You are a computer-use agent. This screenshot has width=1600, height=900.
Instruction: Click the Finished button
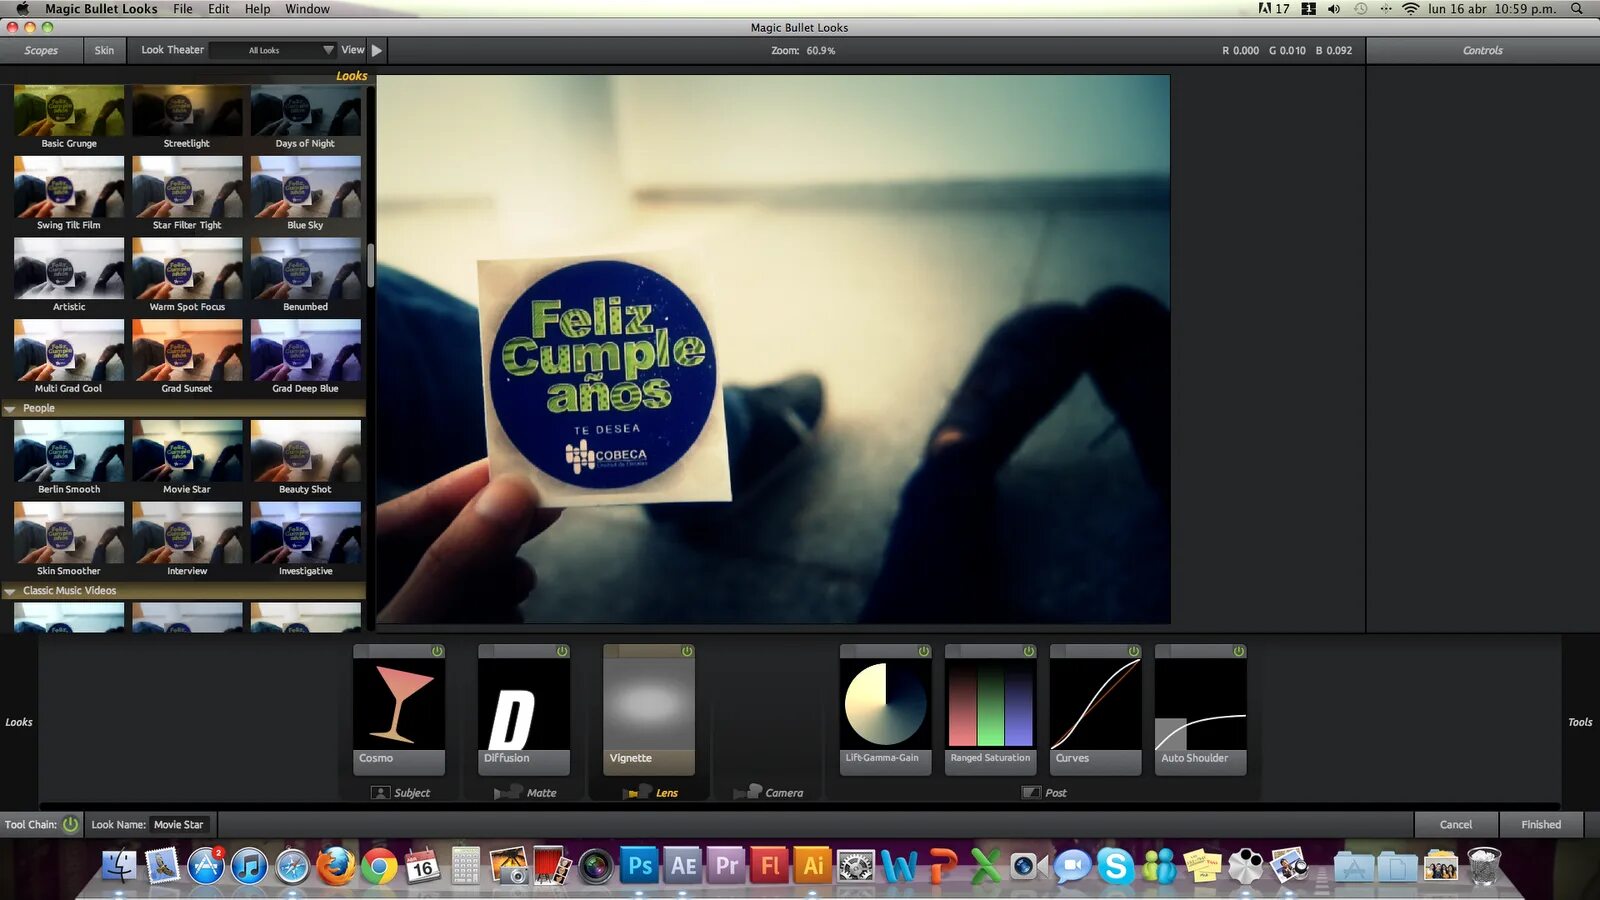tap(1541, 825)
